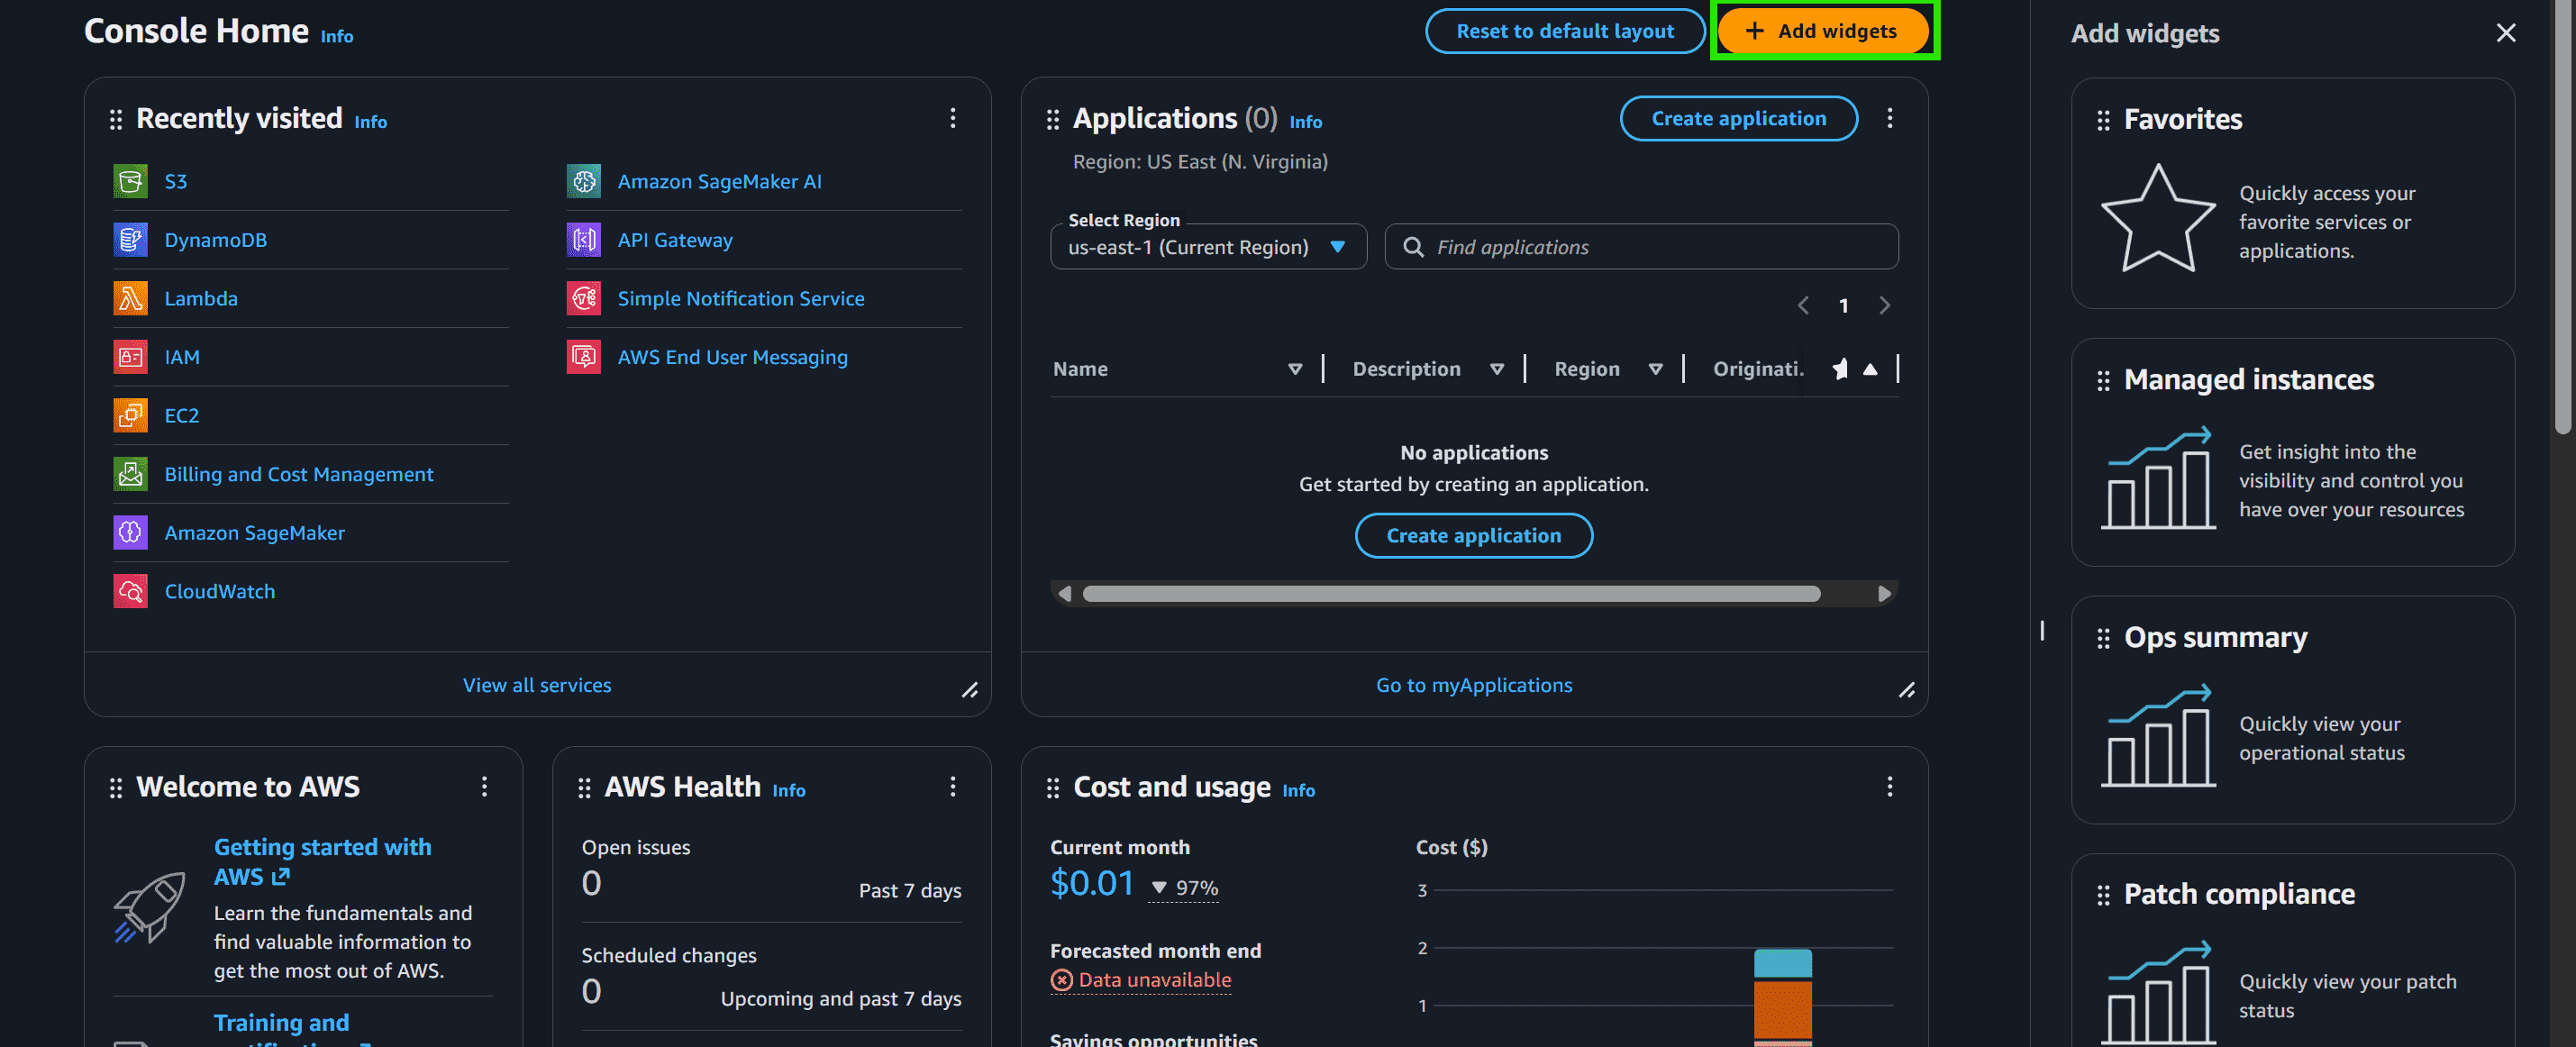This screenshot has width=2576, height=1047.
Task: Click the Add widgets panel vertical scrollbar
Action: click(2562, 217)
